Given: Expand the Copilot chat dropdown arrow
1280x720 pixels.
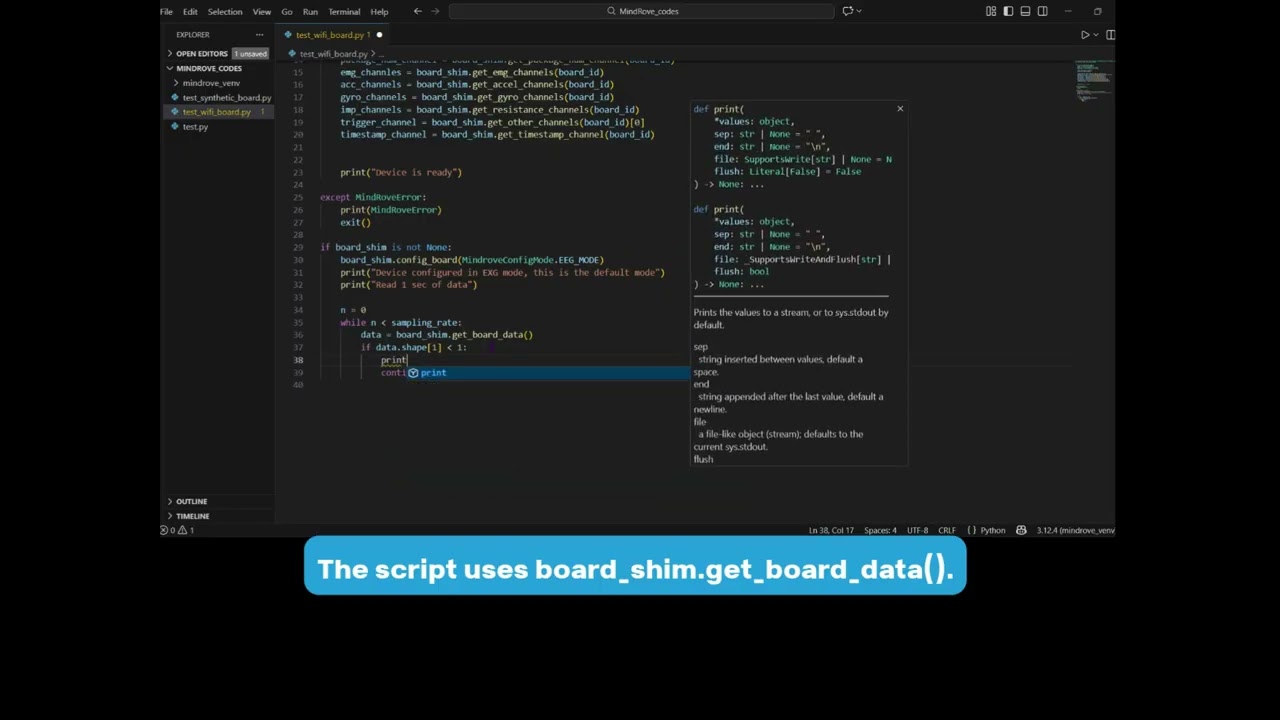Looking at the screenshot, I should [x=858, y=12].
